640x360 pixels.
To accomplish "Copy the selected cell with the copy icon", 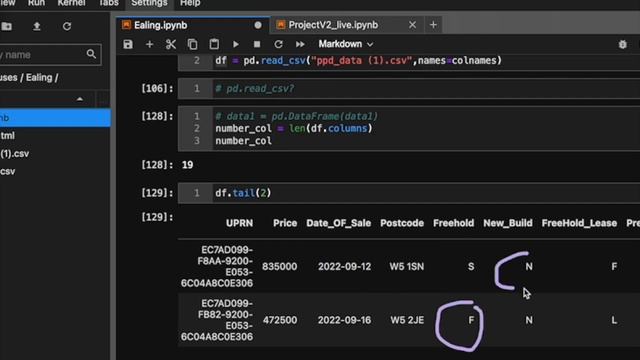I will coord(192,44).
